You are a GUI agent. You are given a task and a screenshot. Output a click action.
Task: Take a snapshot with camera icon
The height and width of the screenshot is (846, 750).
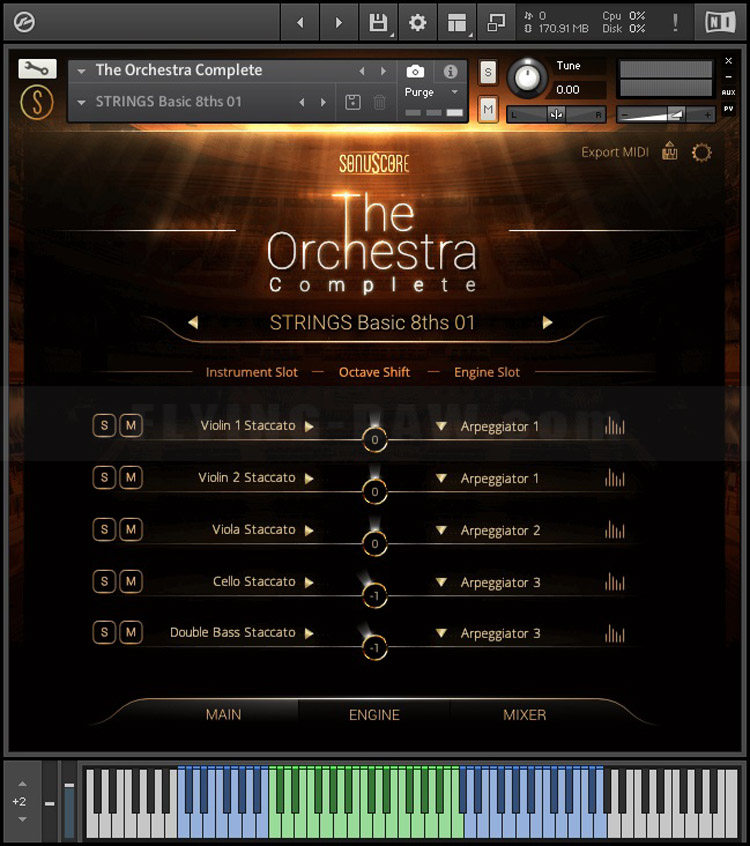pyautogui.click(x=415, y=71)
